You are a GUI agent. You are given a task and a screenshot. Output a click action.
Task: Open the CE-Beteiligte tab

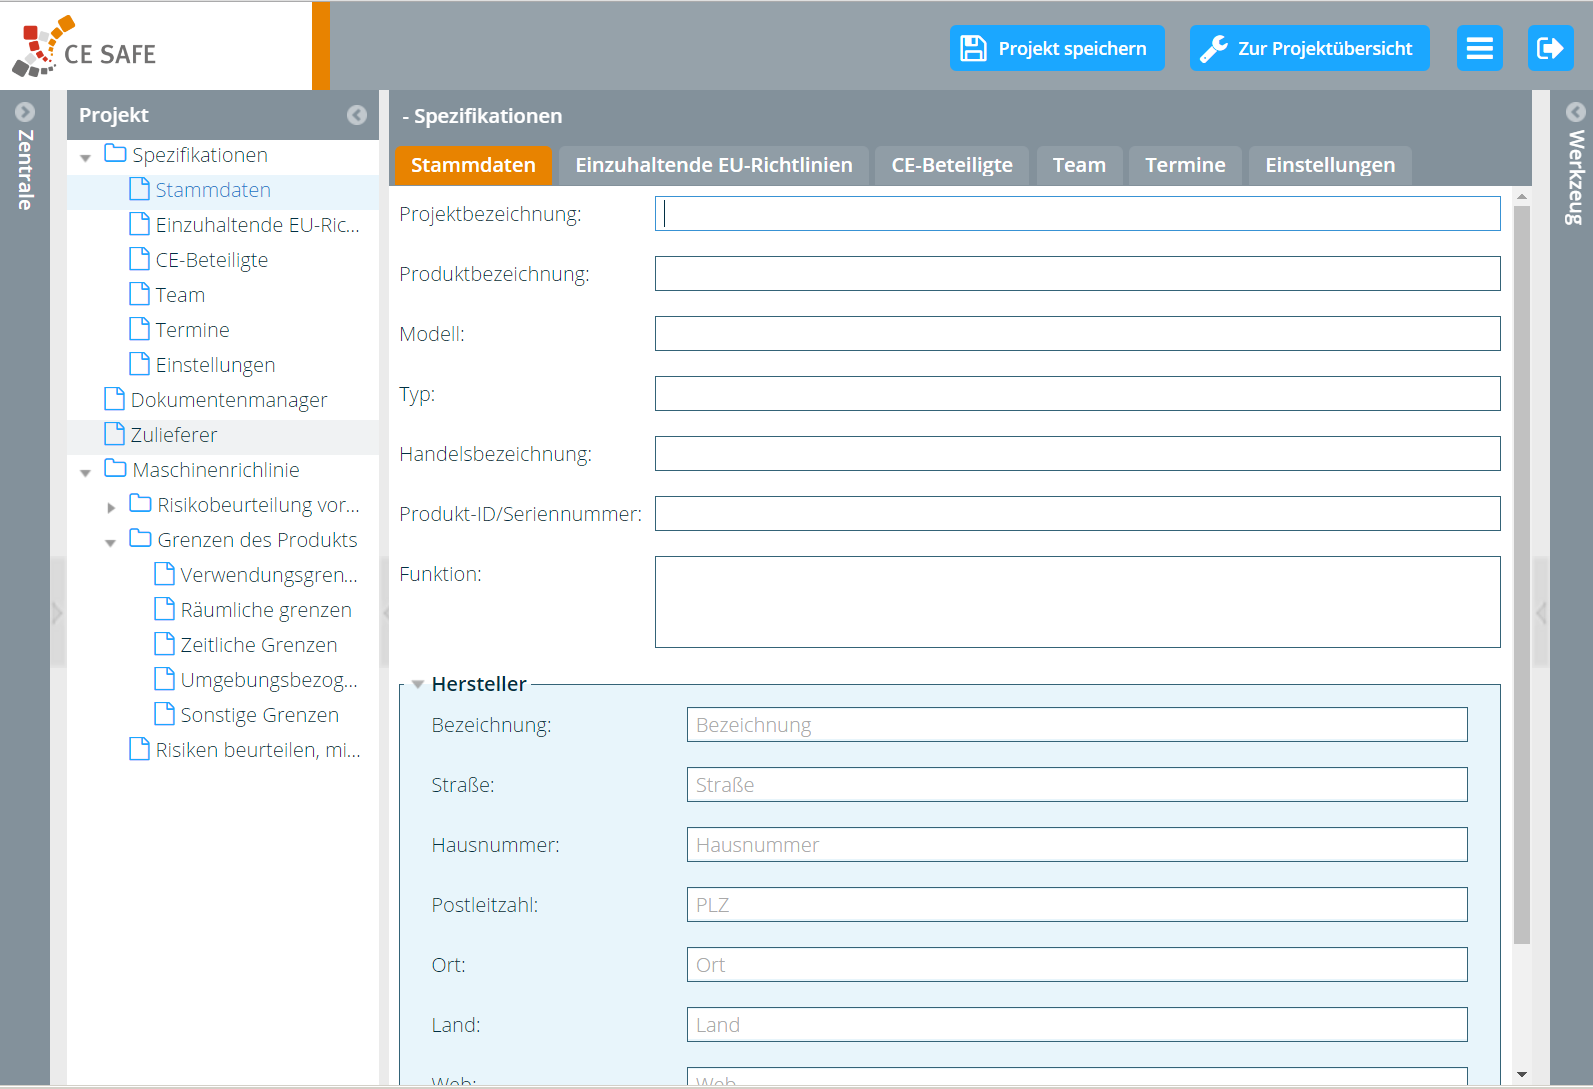pos(952,165)
